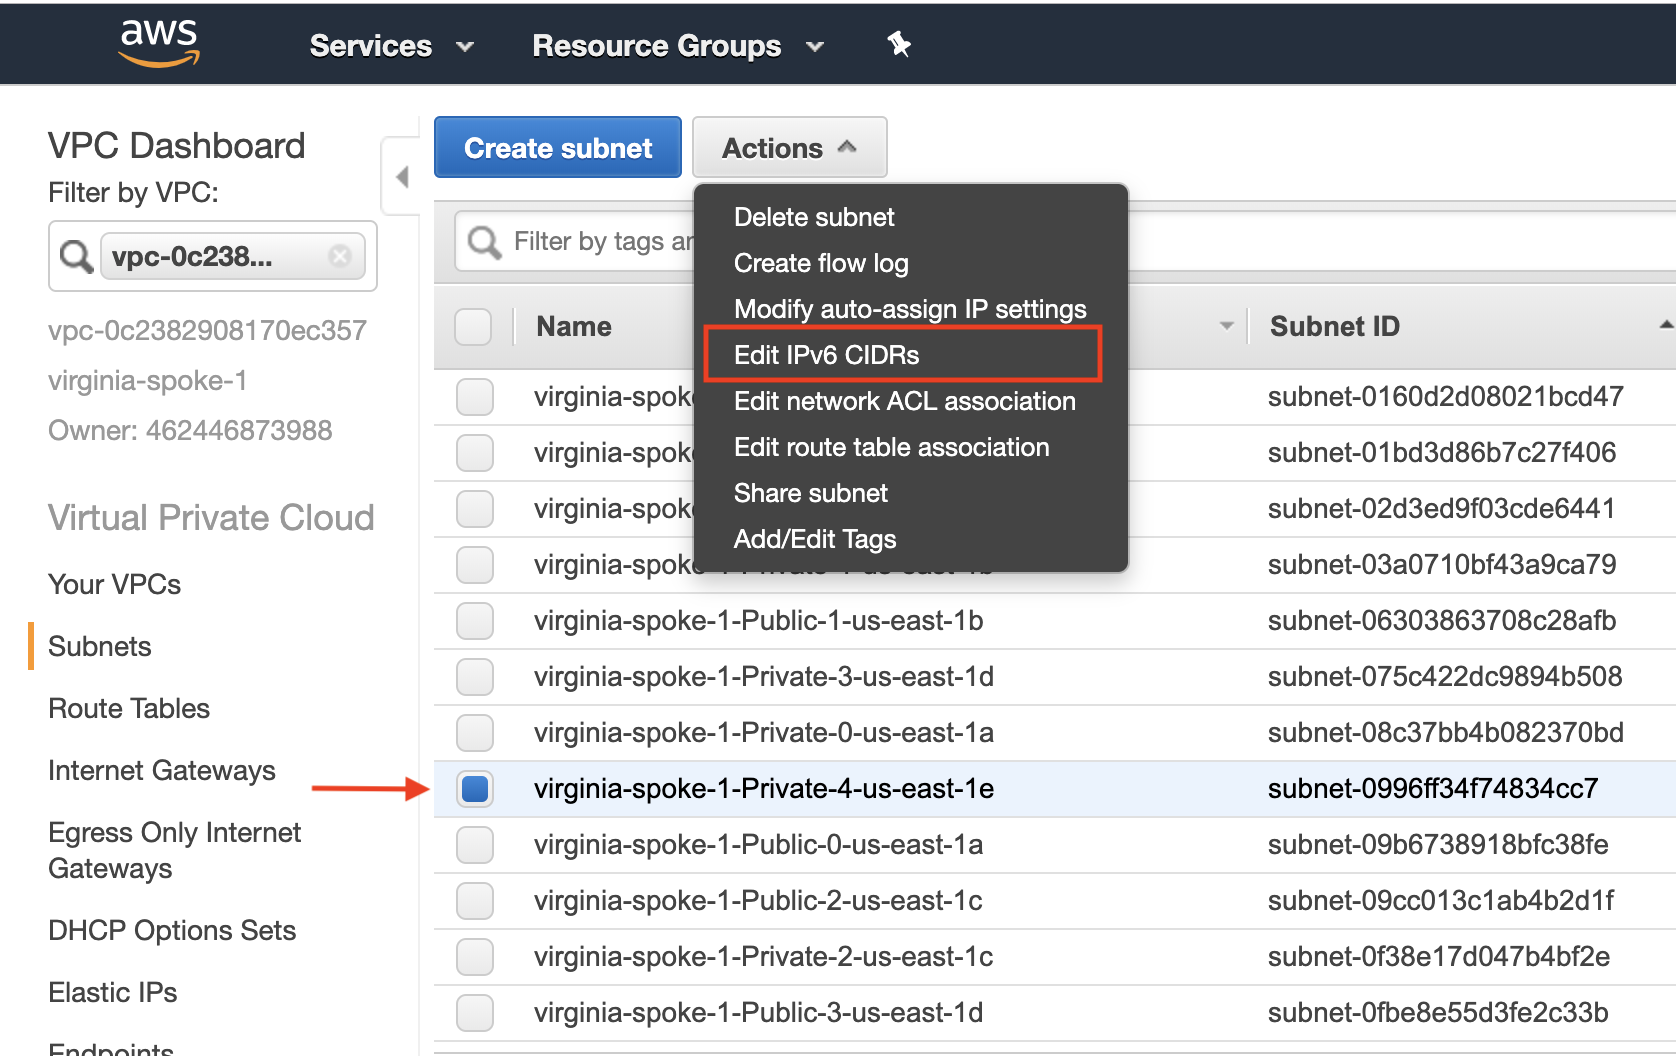
Task: Click the pin shortcut icon in navbar
Action: point(899,44)
